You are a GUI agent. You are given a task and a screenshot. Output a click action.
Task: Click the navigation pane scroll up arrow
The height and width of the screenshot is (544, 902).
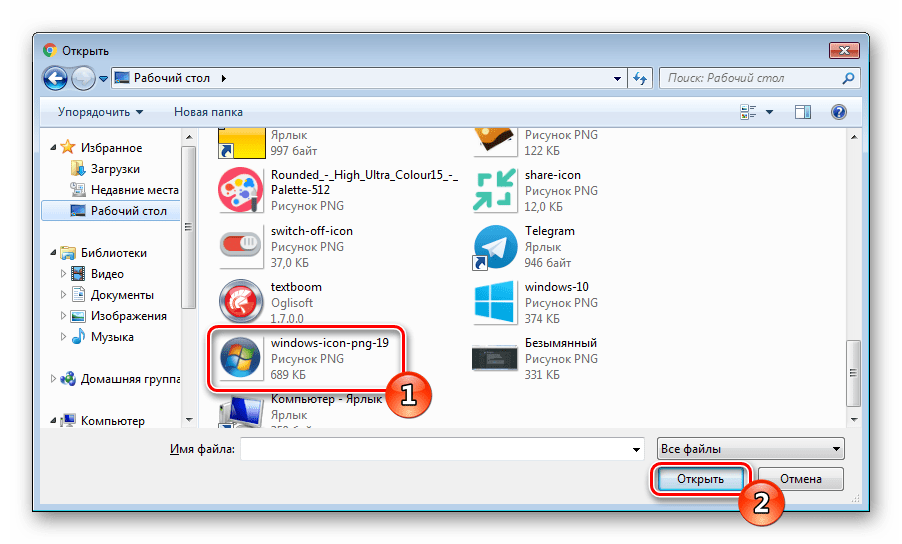pyautogui.click(x=189, y=137)
